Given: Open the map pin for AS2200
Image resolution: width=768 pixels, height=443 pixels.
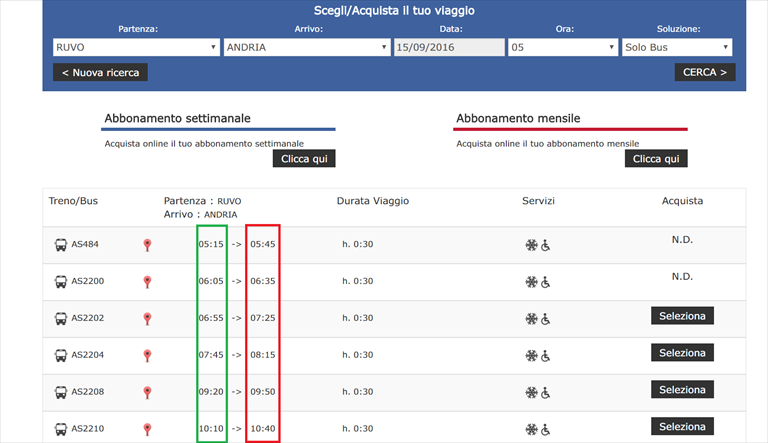Looking at the screenshot, I should coord(147,282).
